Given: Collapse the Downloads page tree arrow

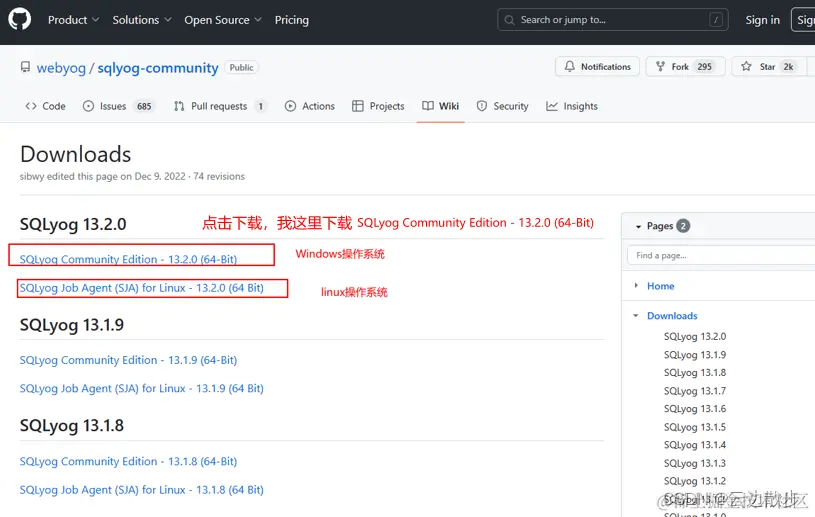Looking at the screenshot, I should (x=636, y=315).
